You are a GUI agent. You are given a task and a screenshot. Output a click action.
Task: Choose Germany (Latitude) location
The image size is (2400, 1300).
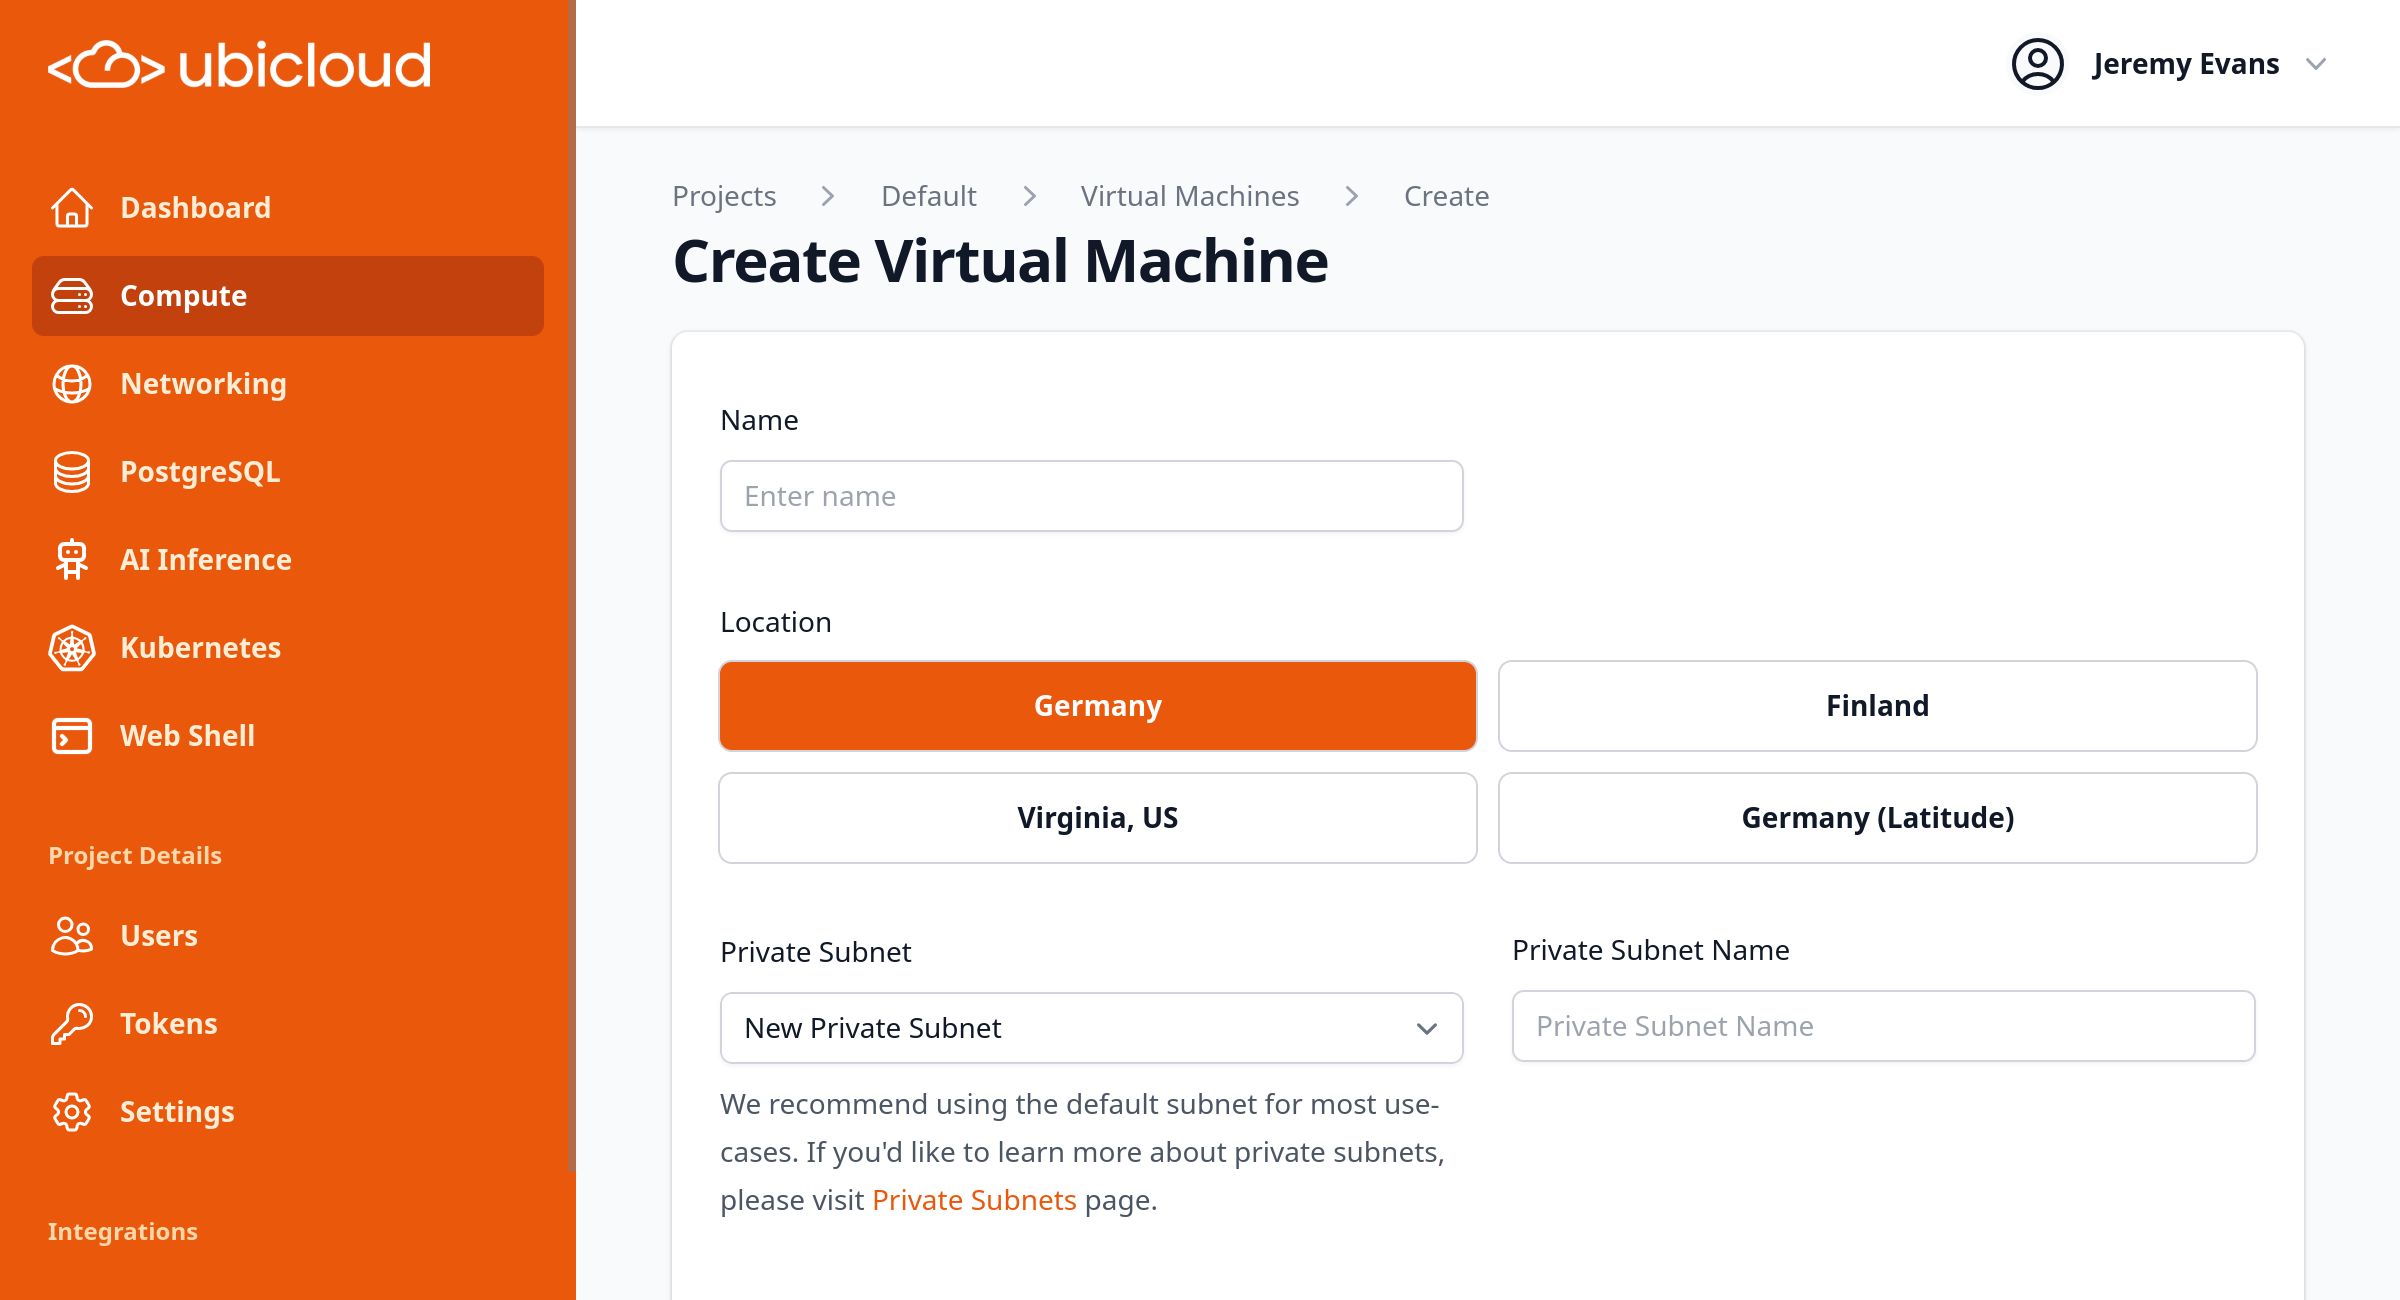click(1877, 818)
